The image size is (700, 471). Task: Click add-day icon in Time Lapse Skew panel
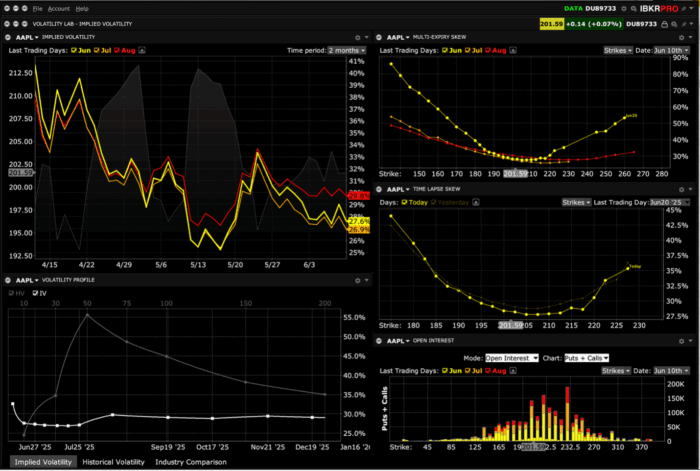[476, 202]
